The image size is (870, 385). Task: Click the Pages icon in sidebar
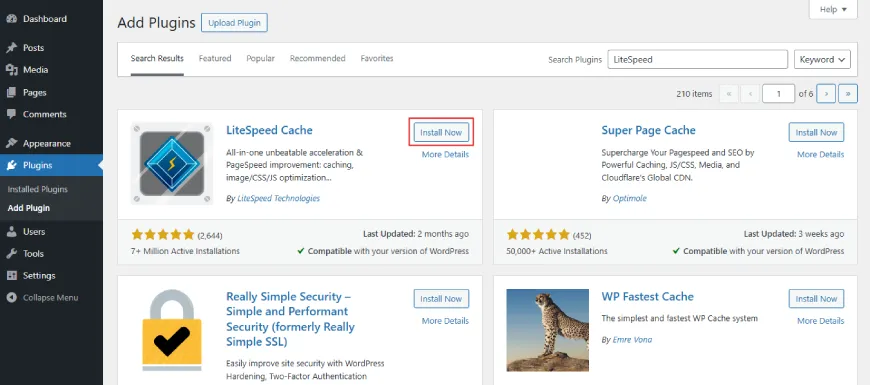[11, 92]
